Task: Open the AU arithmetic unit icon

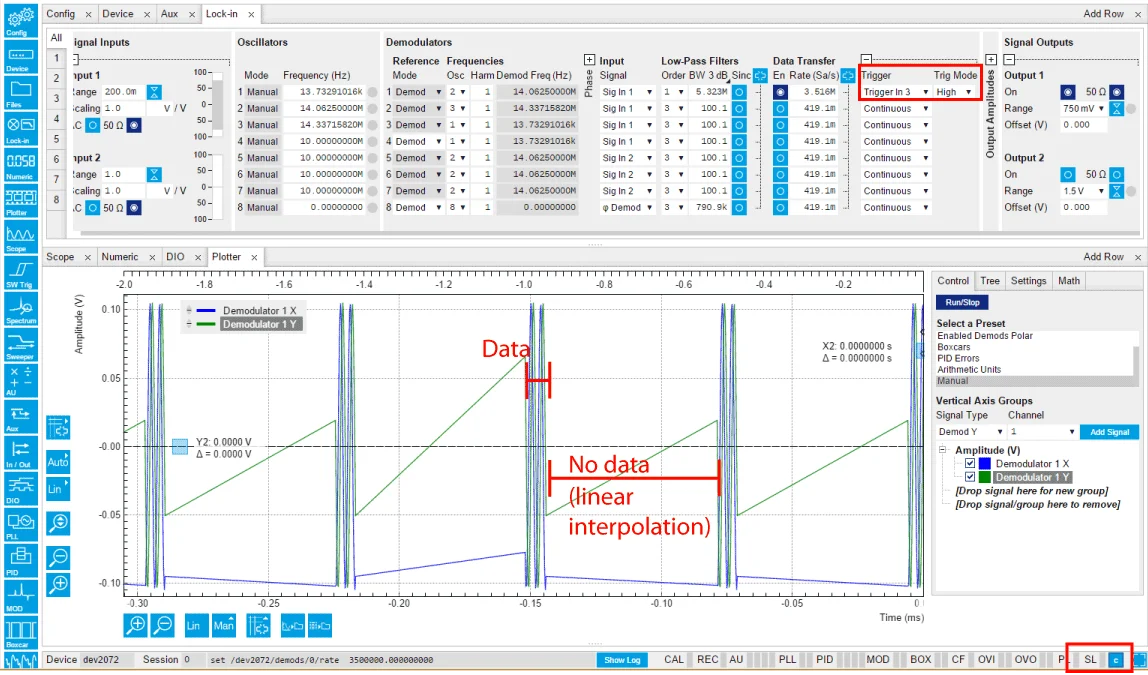Action: [20, 380]
